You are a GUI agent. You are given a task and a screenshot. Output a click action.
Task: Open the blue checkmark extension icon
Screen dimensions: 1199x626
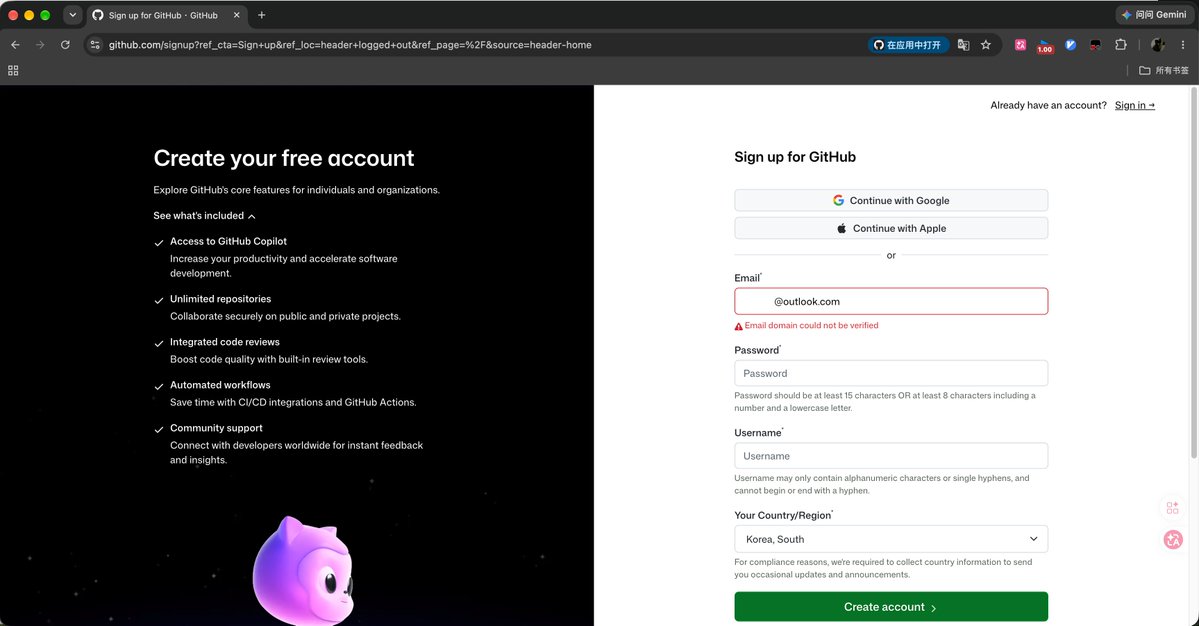[x=1071, y=45]
